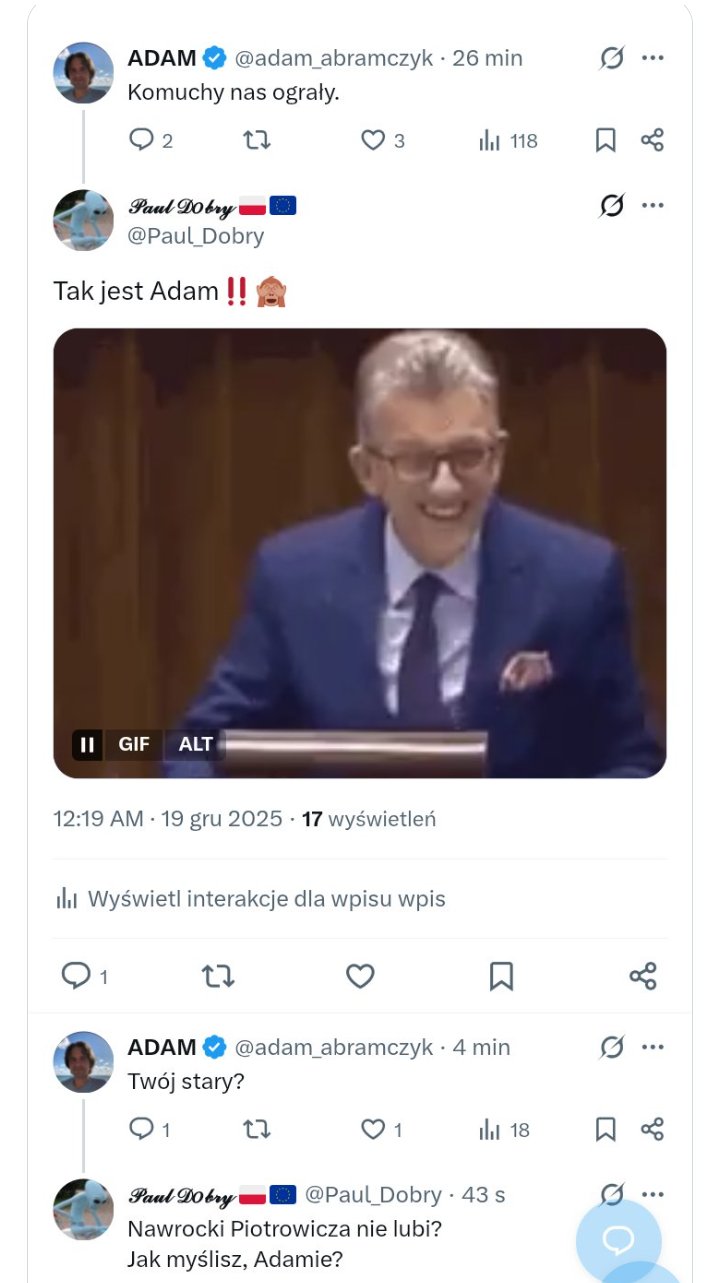View analytics showing 118 views
Screen dimensions: 714x1283
(508, 140)
